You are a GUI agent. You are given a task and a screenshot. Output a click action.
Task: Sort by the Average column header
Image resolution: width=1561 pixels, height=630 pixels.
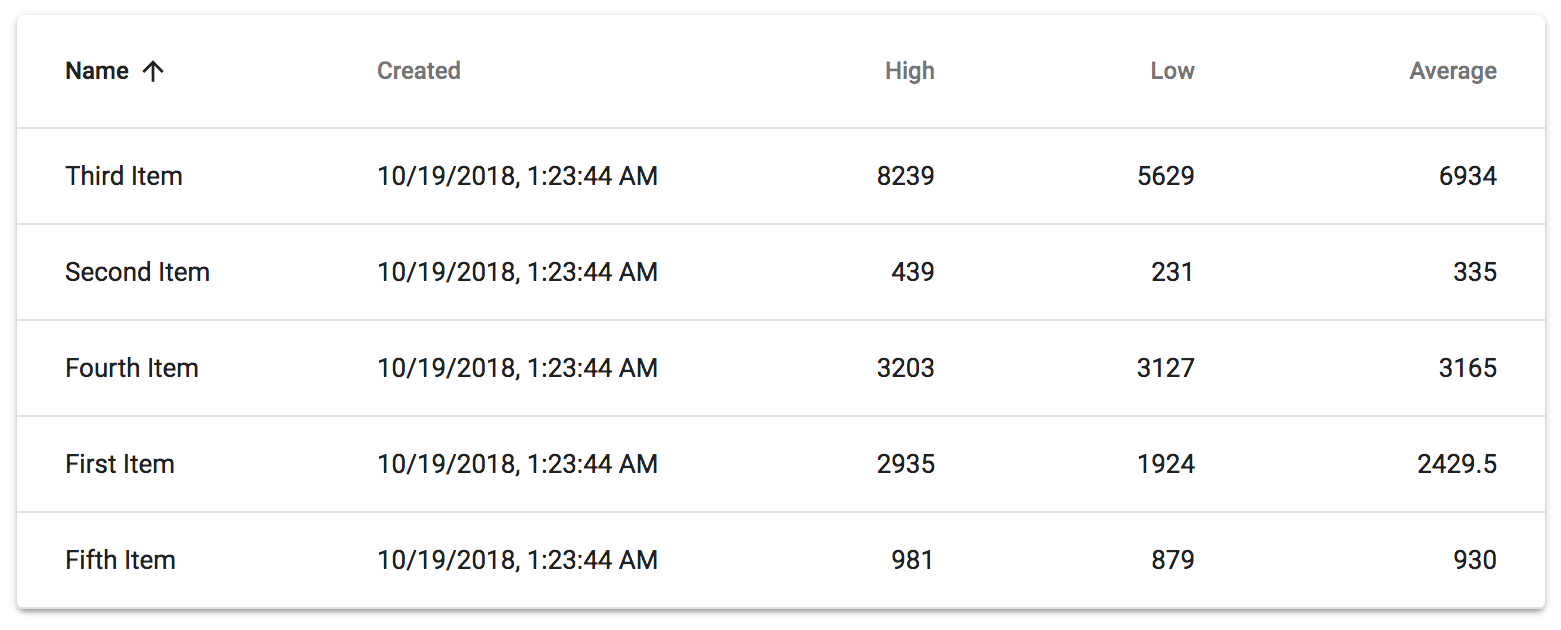pos(1452,71)
